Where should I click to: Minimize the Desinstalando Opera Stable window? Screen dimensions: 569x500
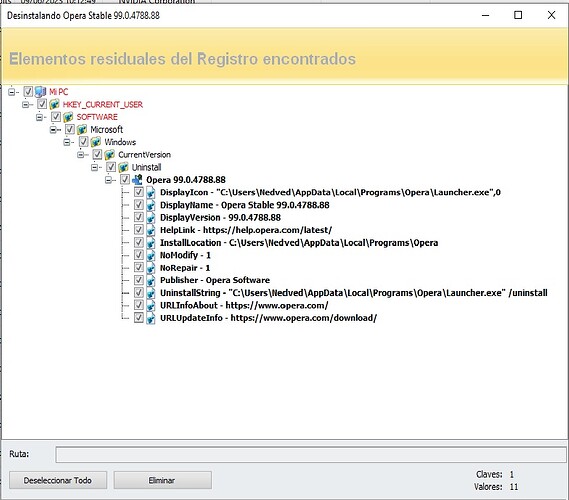[x=486, y=15]
